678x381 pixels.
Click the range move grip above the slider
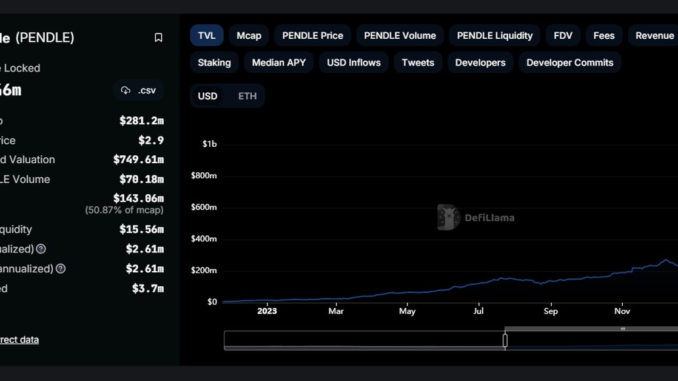[x=623, y=329]
